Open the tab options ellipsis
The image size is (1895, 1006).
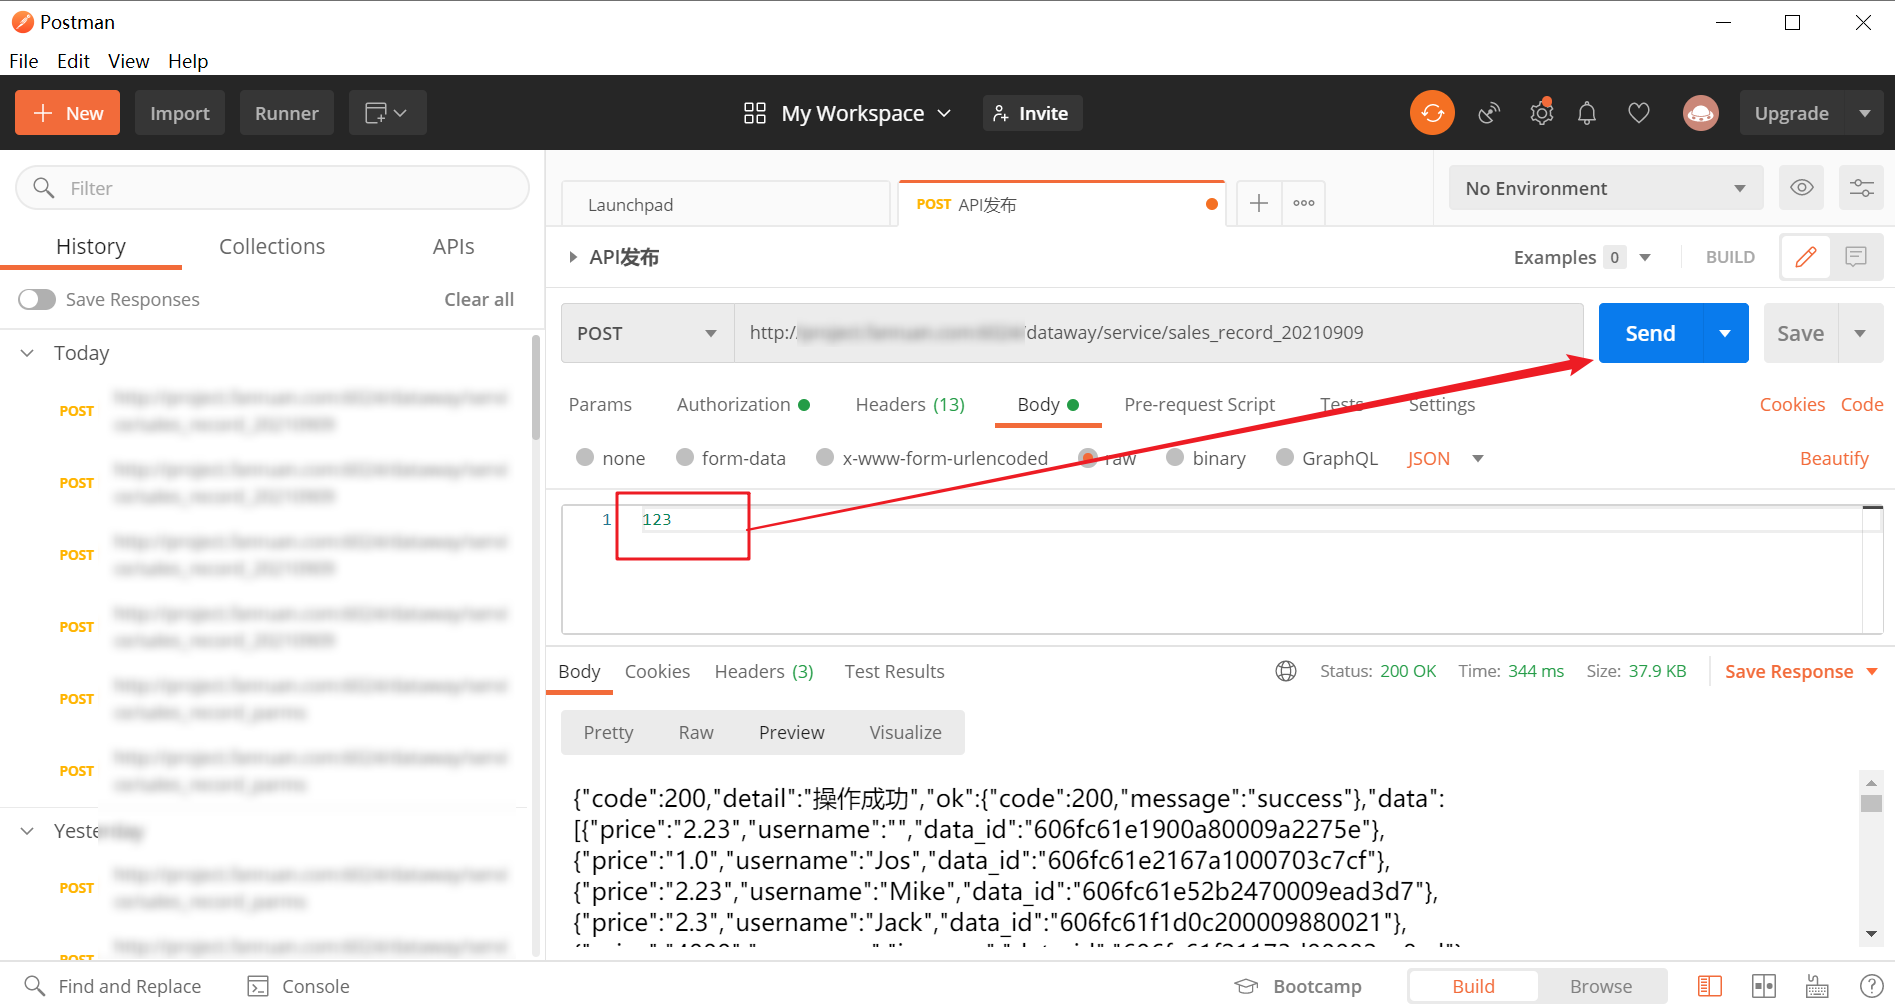pyautogui.click(x=1303, y=203)
